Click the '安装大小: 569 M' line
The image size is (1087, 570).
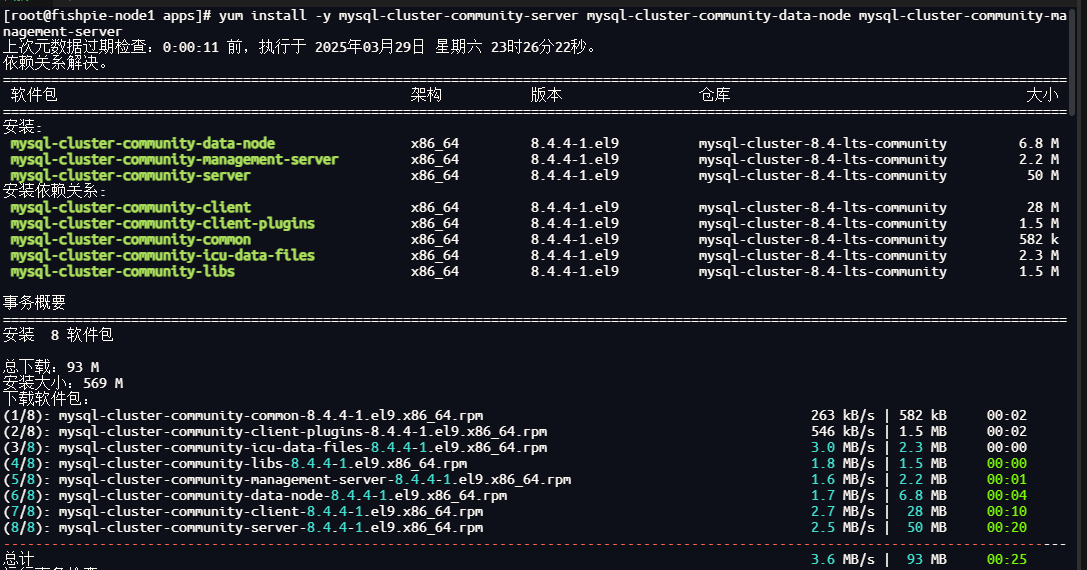coord(63,383)
